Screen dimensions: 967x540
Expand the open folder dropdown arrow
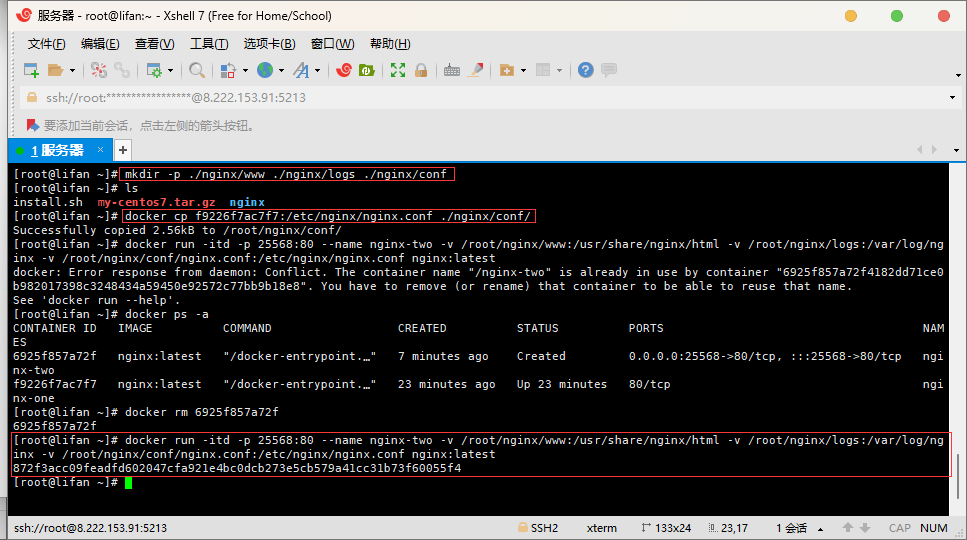(x=72, y=70)
